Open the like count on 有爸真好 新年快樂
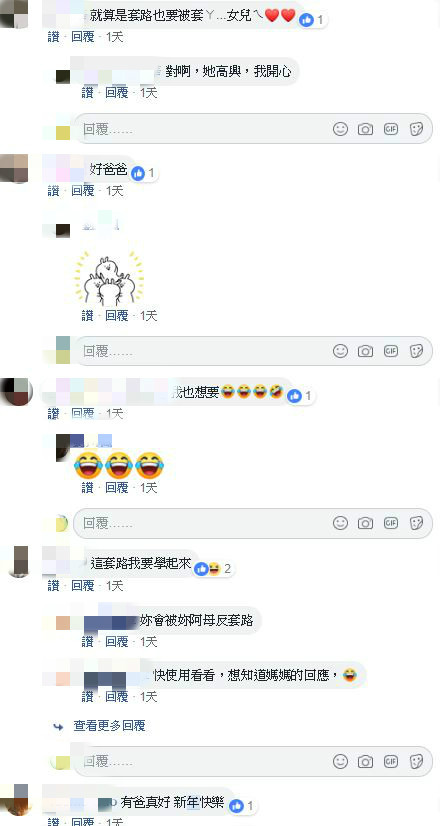440x826 pixels. 242,805
